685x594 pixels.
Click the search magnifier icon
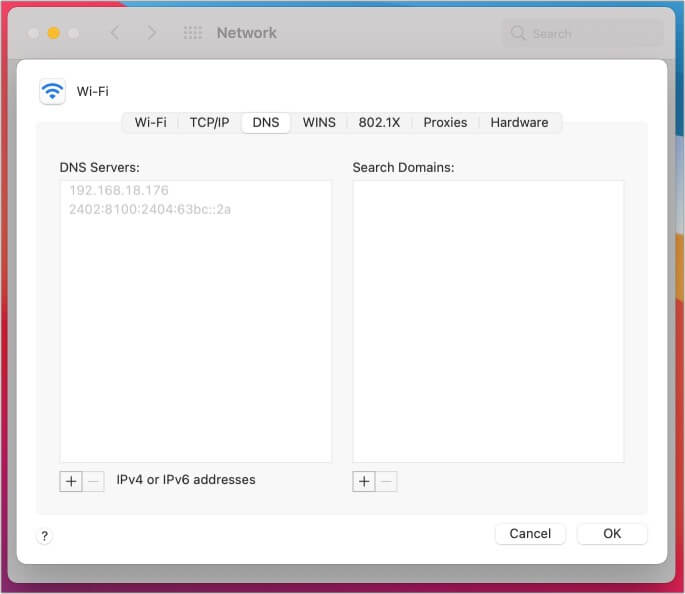(518, 33)
